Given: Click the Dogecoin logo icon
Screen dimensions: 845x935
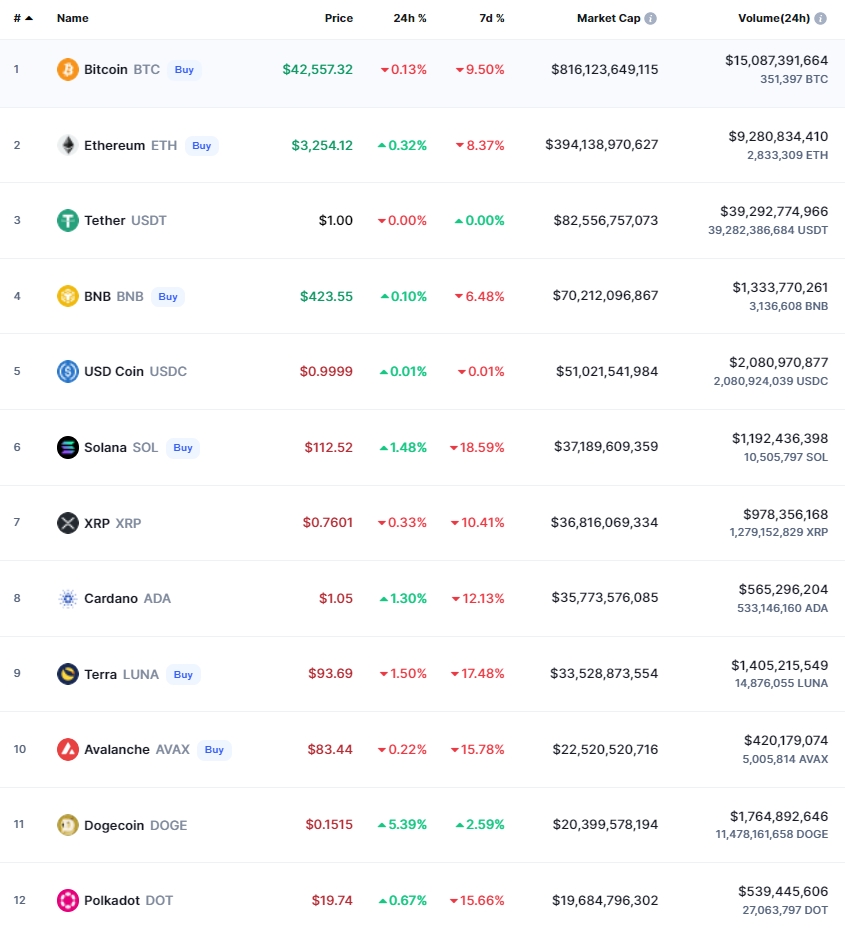Looking at the screenshot, I should click(x=68, y=825).
